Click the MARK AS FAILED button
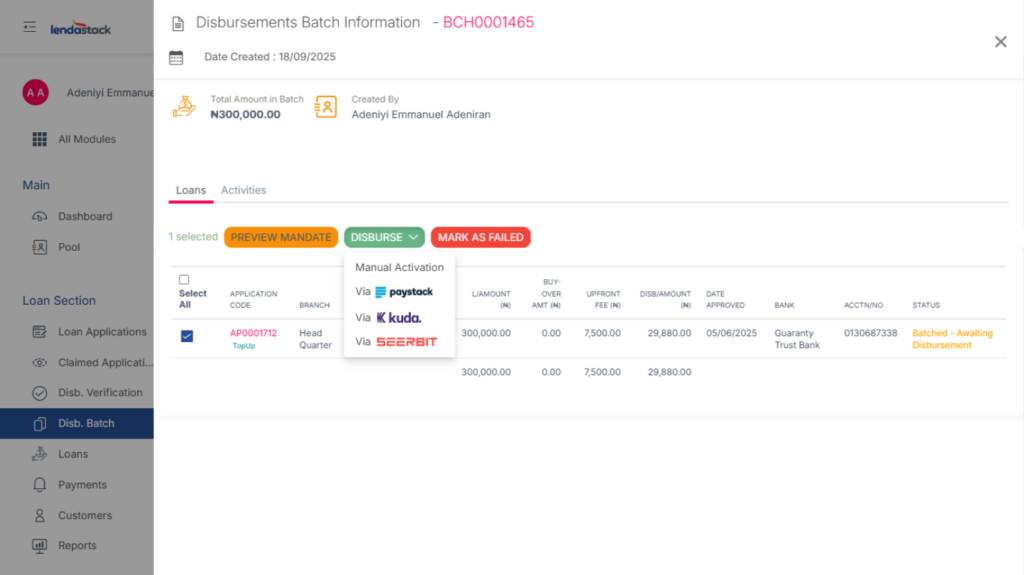This screenshot has height=575, width=1024. click(480, 237)
